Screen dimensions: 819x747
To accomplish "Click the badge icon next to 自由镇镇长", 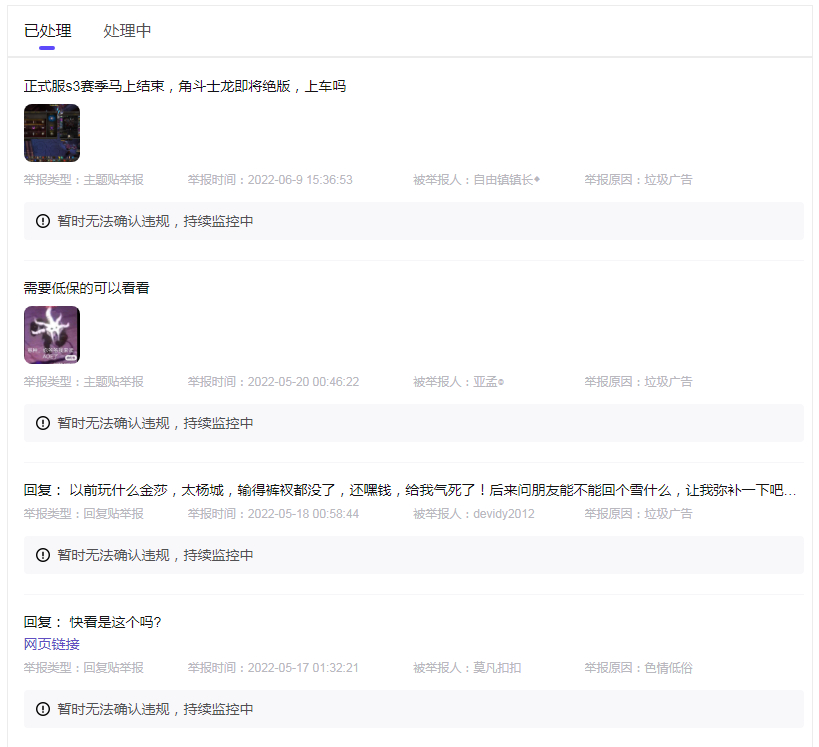I will tap(537, 180).
